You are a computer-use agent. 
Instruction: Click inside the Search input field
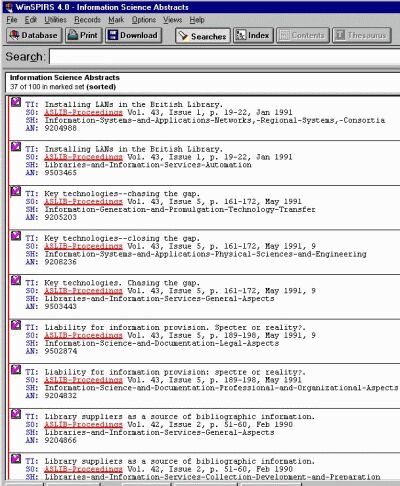tap(225, 56)
